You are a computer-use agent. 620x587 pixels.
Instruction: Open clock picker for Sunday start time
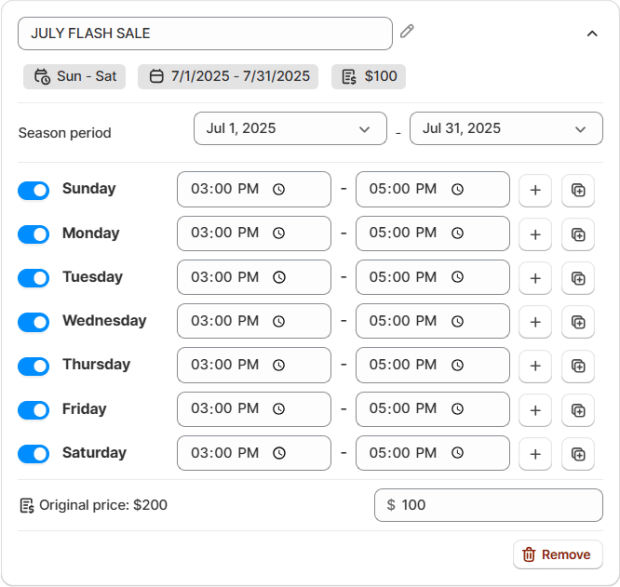279,189
